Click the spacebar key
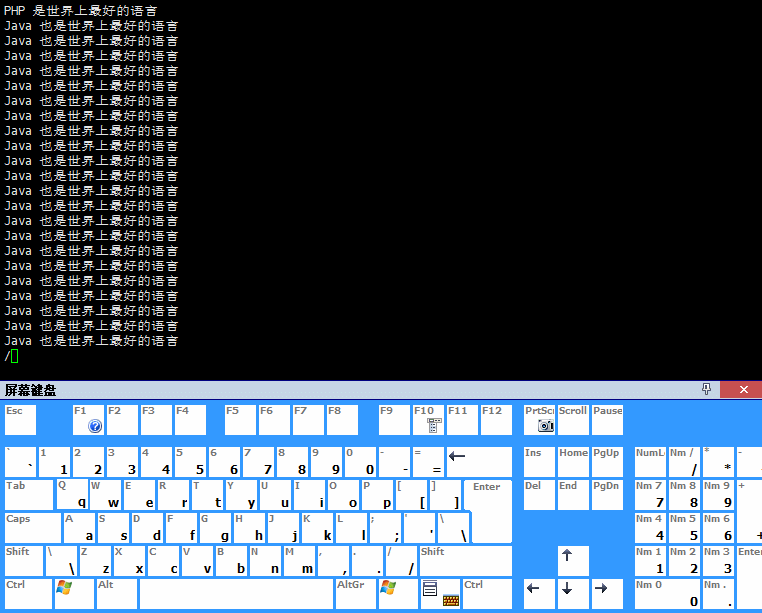 point(236,594)
